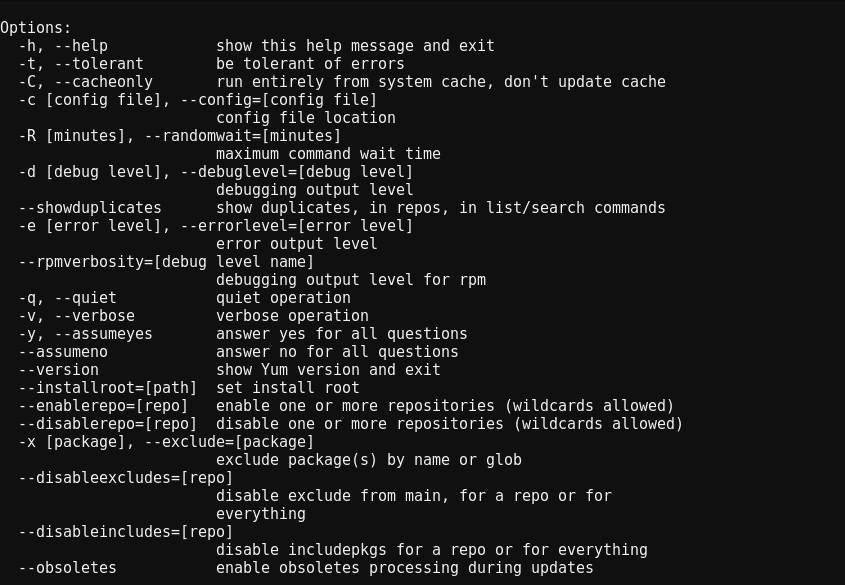Click the --obsoletes option text
Image resolution: width=845 pixels, height=585 pixels.
[x=68, y=568]
